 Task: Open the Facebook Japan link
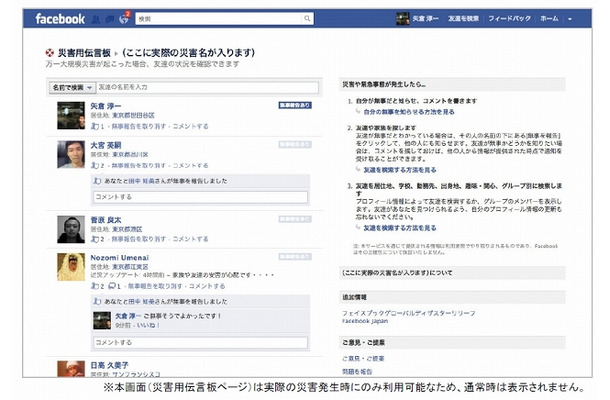coord(365,321)
